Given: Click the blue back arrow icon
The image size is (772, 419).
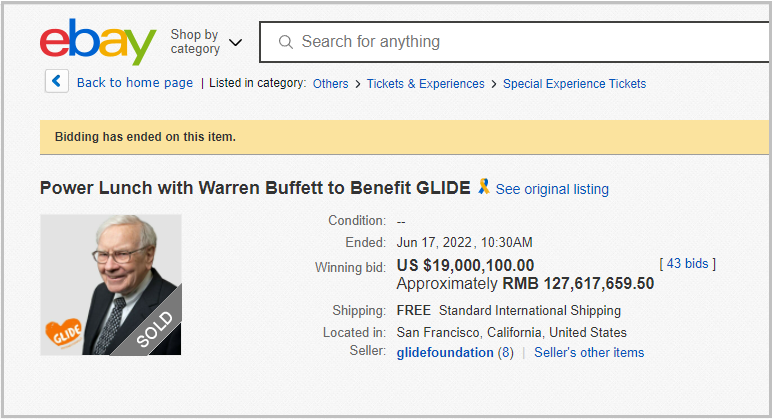Looking at the screenshot, I should tap(56, 82).
